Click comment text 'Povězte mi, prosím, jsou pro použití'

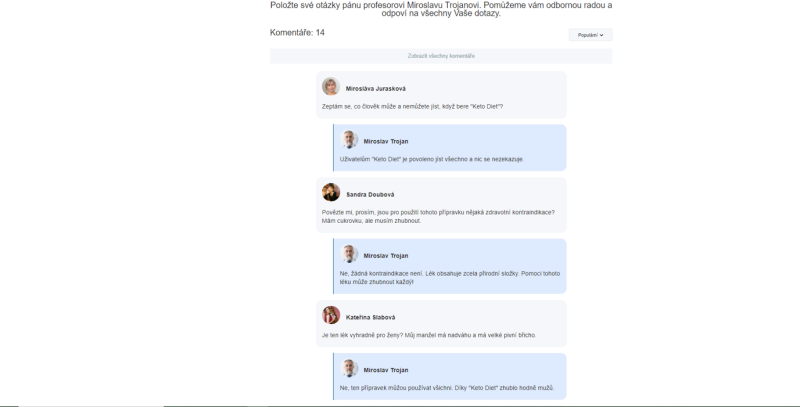point(438,217)
